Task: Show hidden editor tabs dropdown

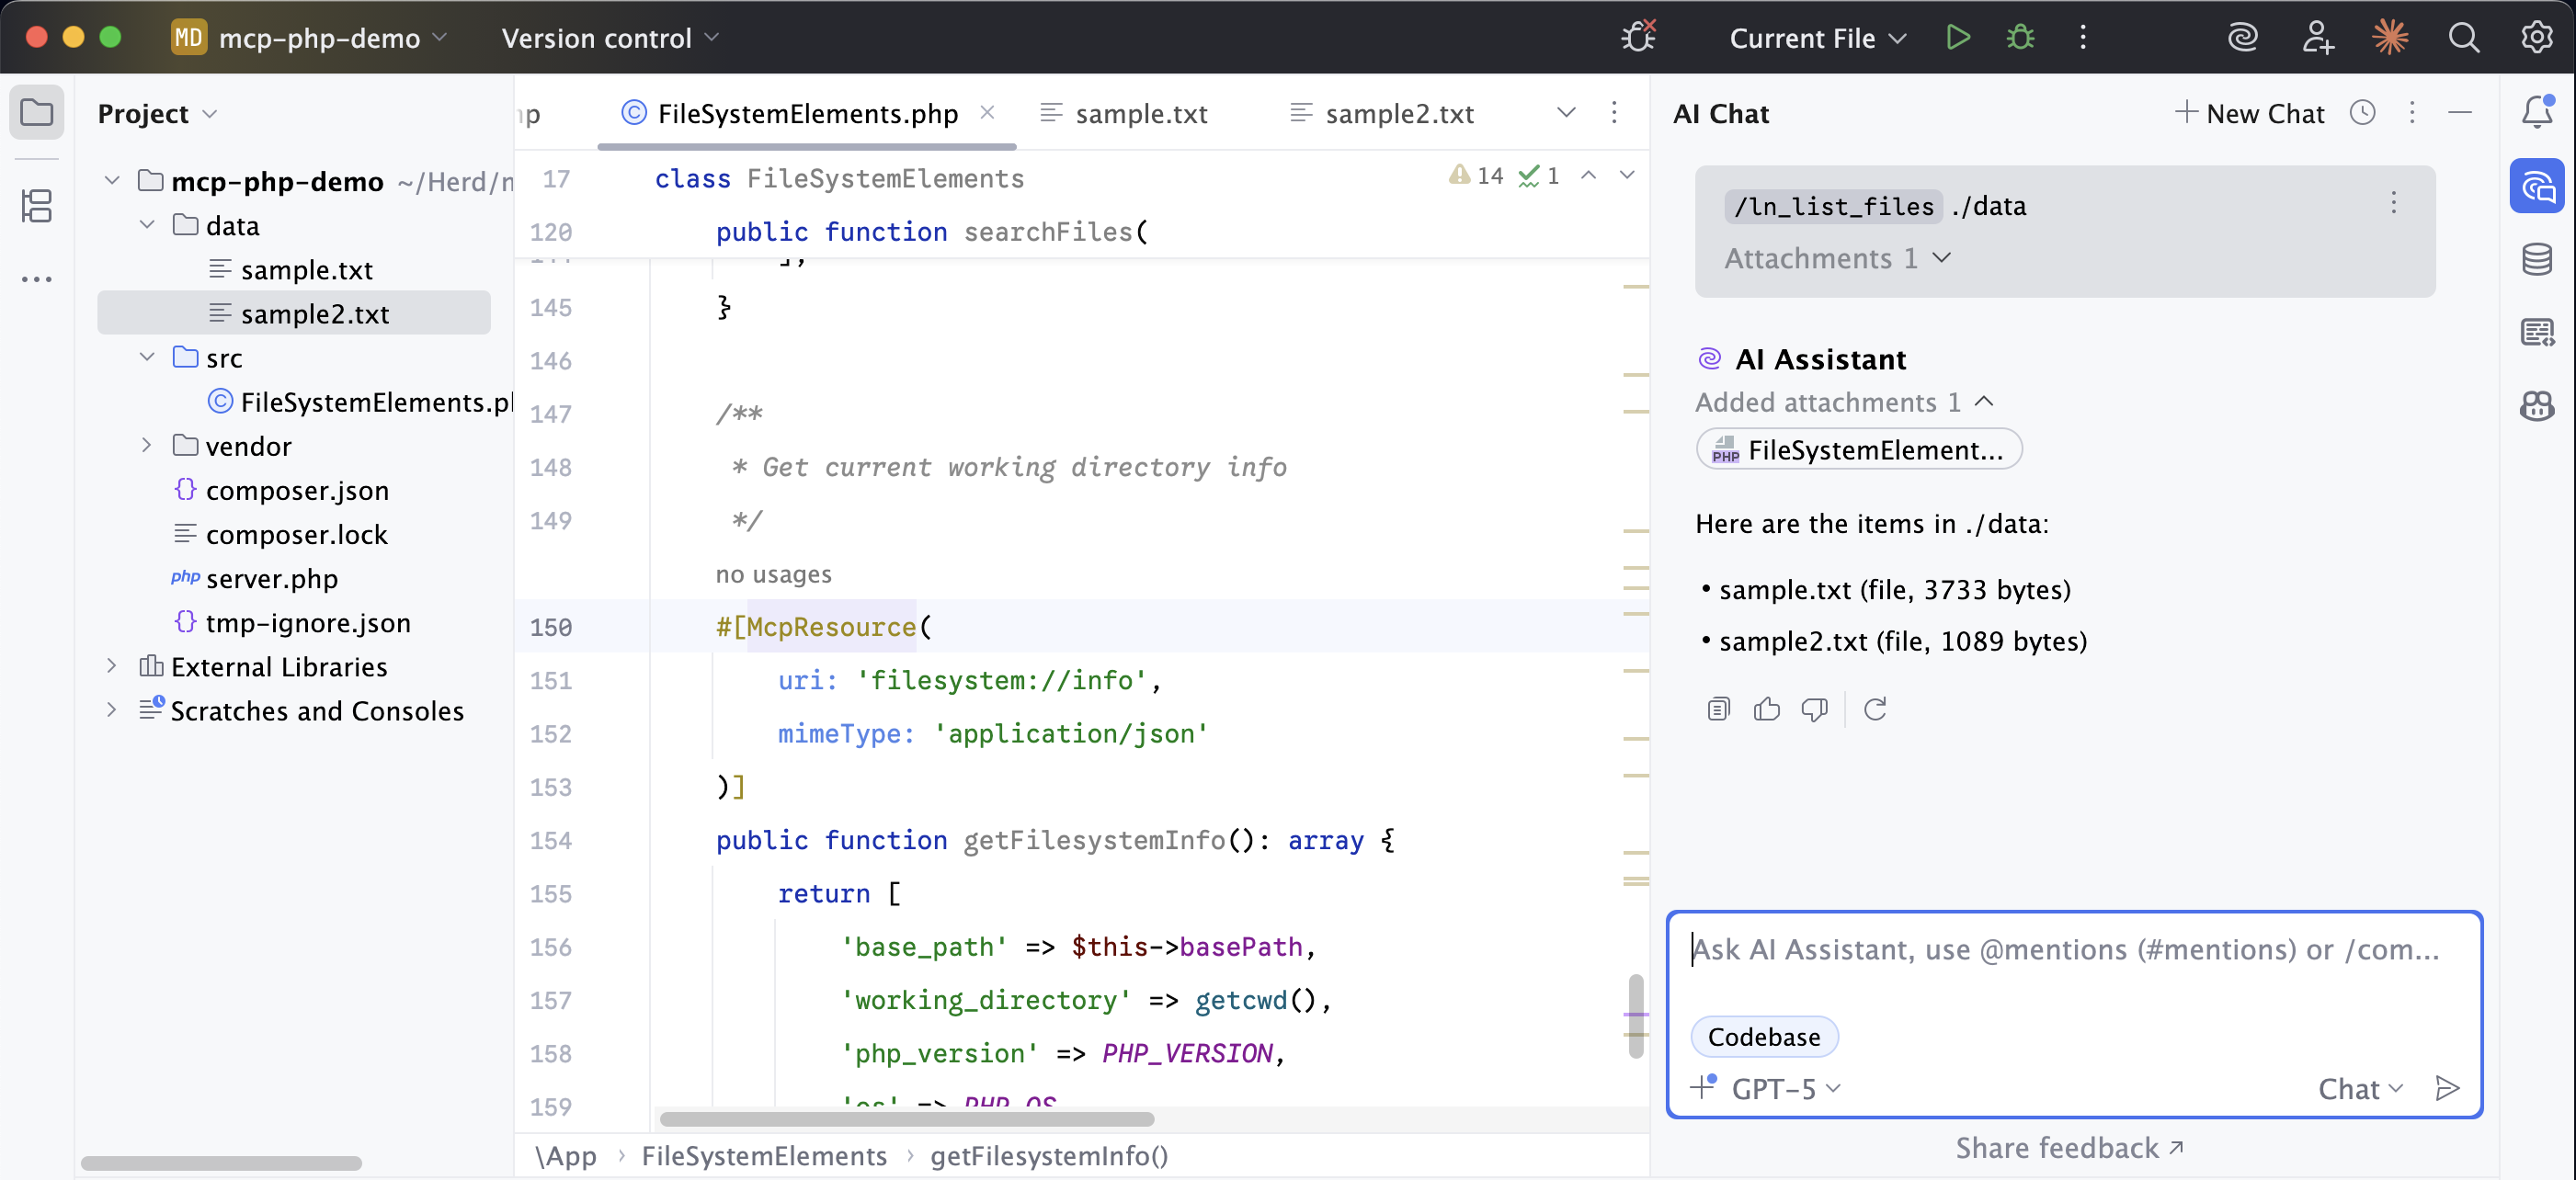Action: [1566, 112]
